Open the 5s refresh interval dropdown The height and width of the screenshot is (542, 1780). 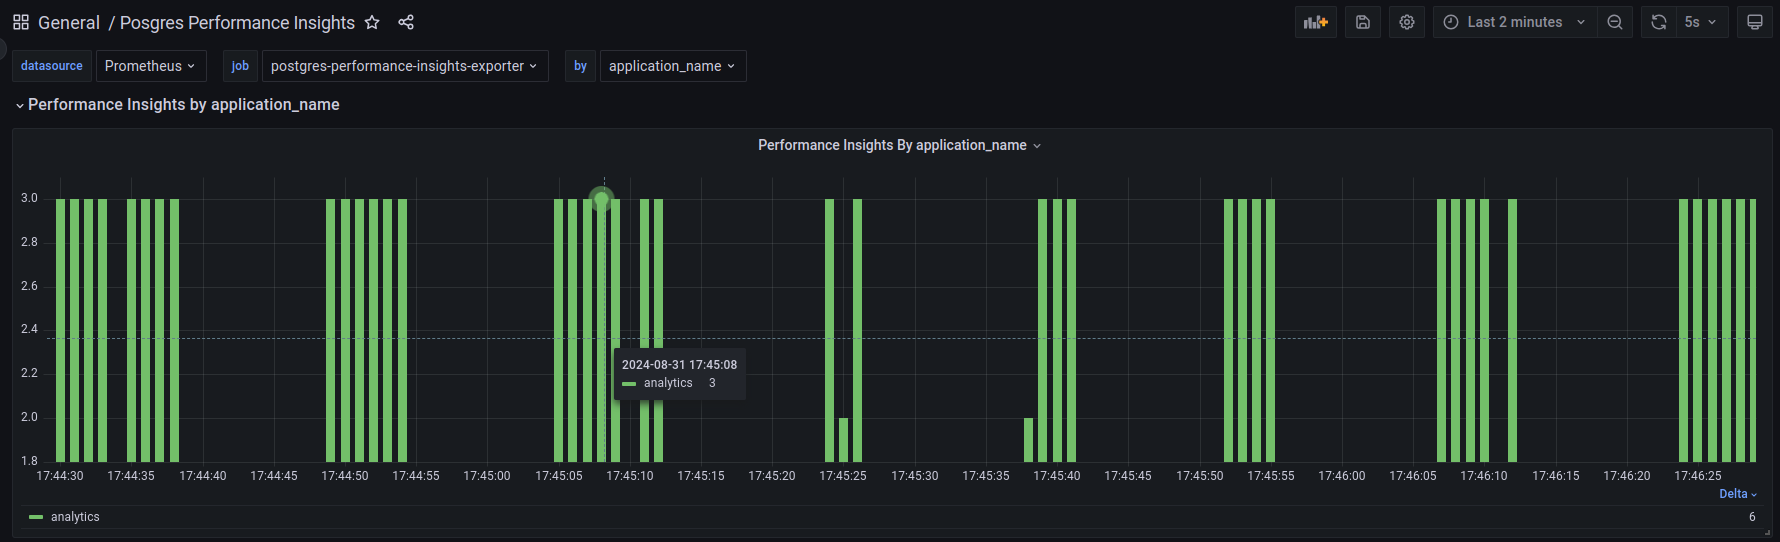(1700, 22)
